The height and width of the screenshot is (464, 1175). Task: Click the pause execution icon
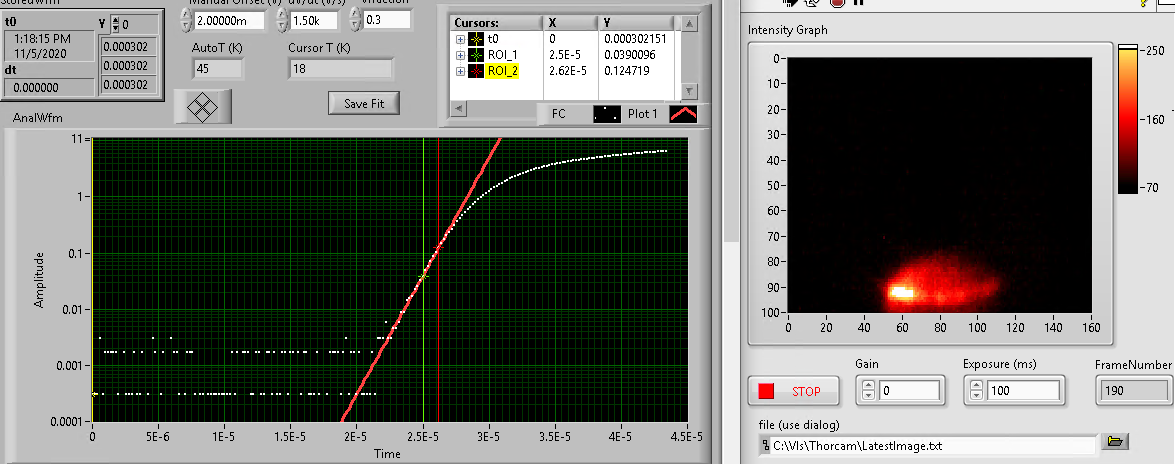tap(858, 3)
